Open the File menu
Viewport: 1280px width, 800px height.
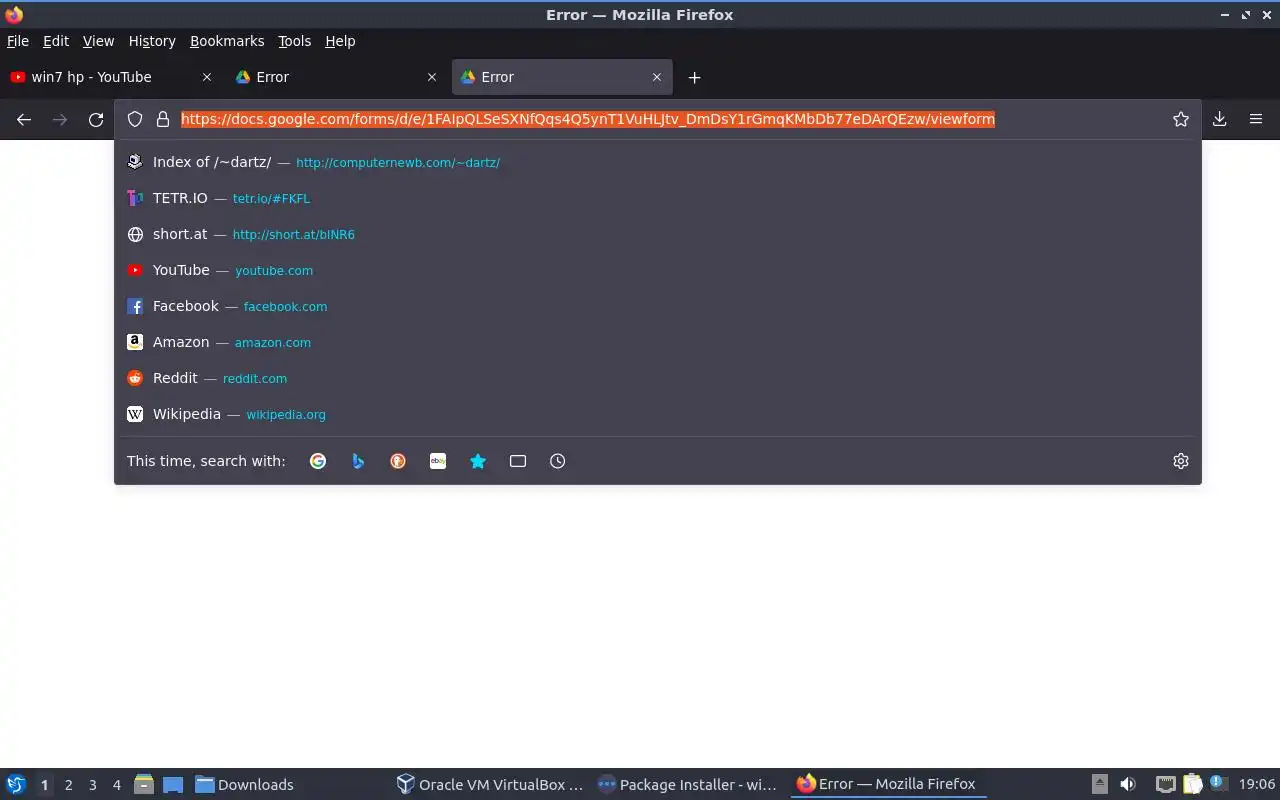[18, 41]
